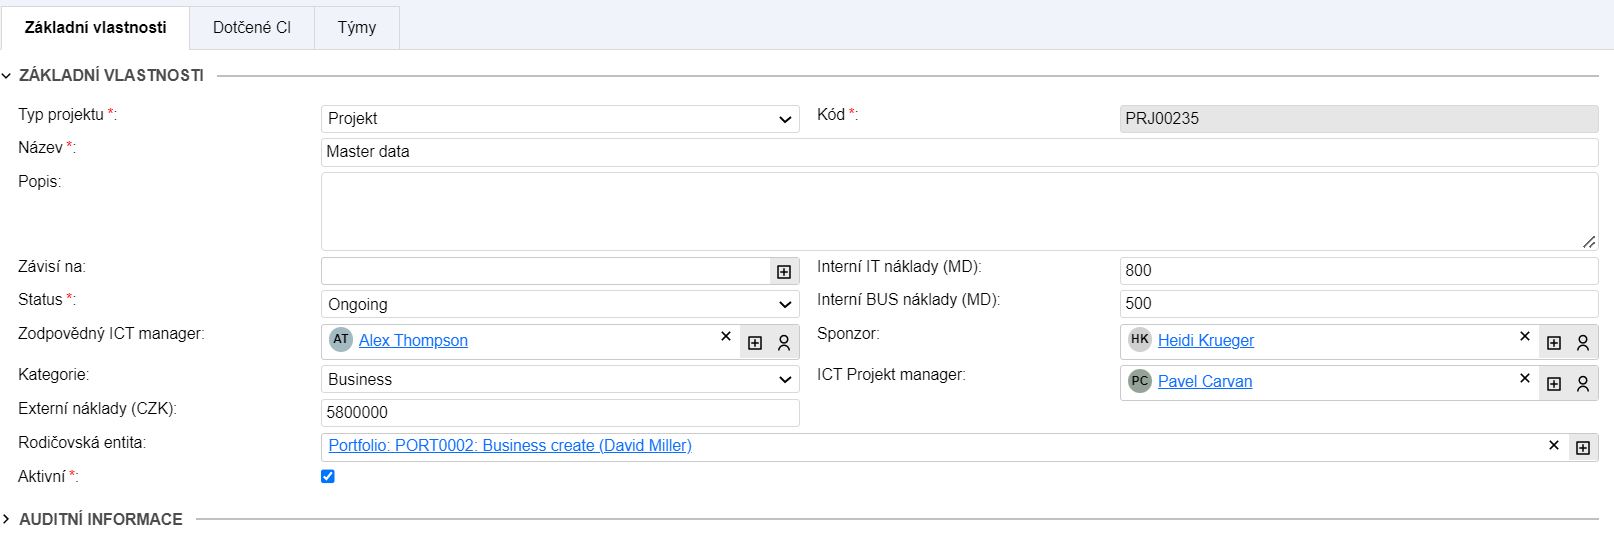The width and height of the screenshot is (1614, 534).
Task: Click Název field containing Master data
Action: (960, 152)
